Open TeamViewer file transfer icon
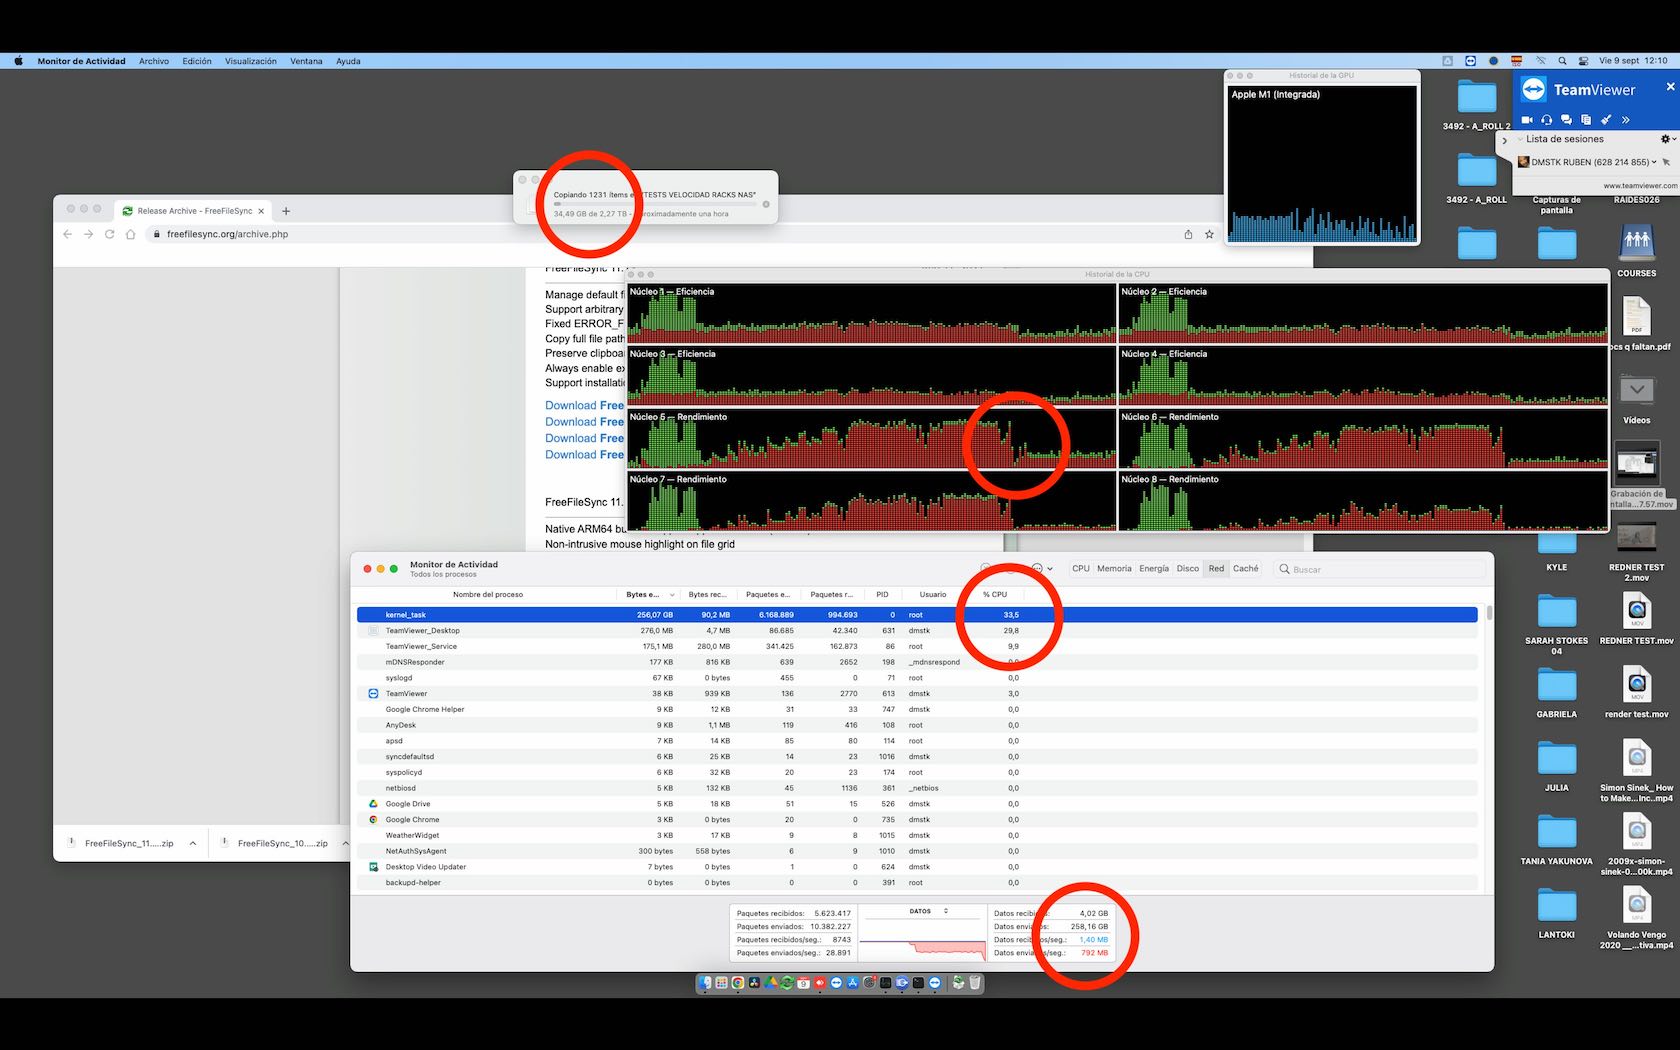This screenshot has width=1680, height=1050. [1586, 120]
